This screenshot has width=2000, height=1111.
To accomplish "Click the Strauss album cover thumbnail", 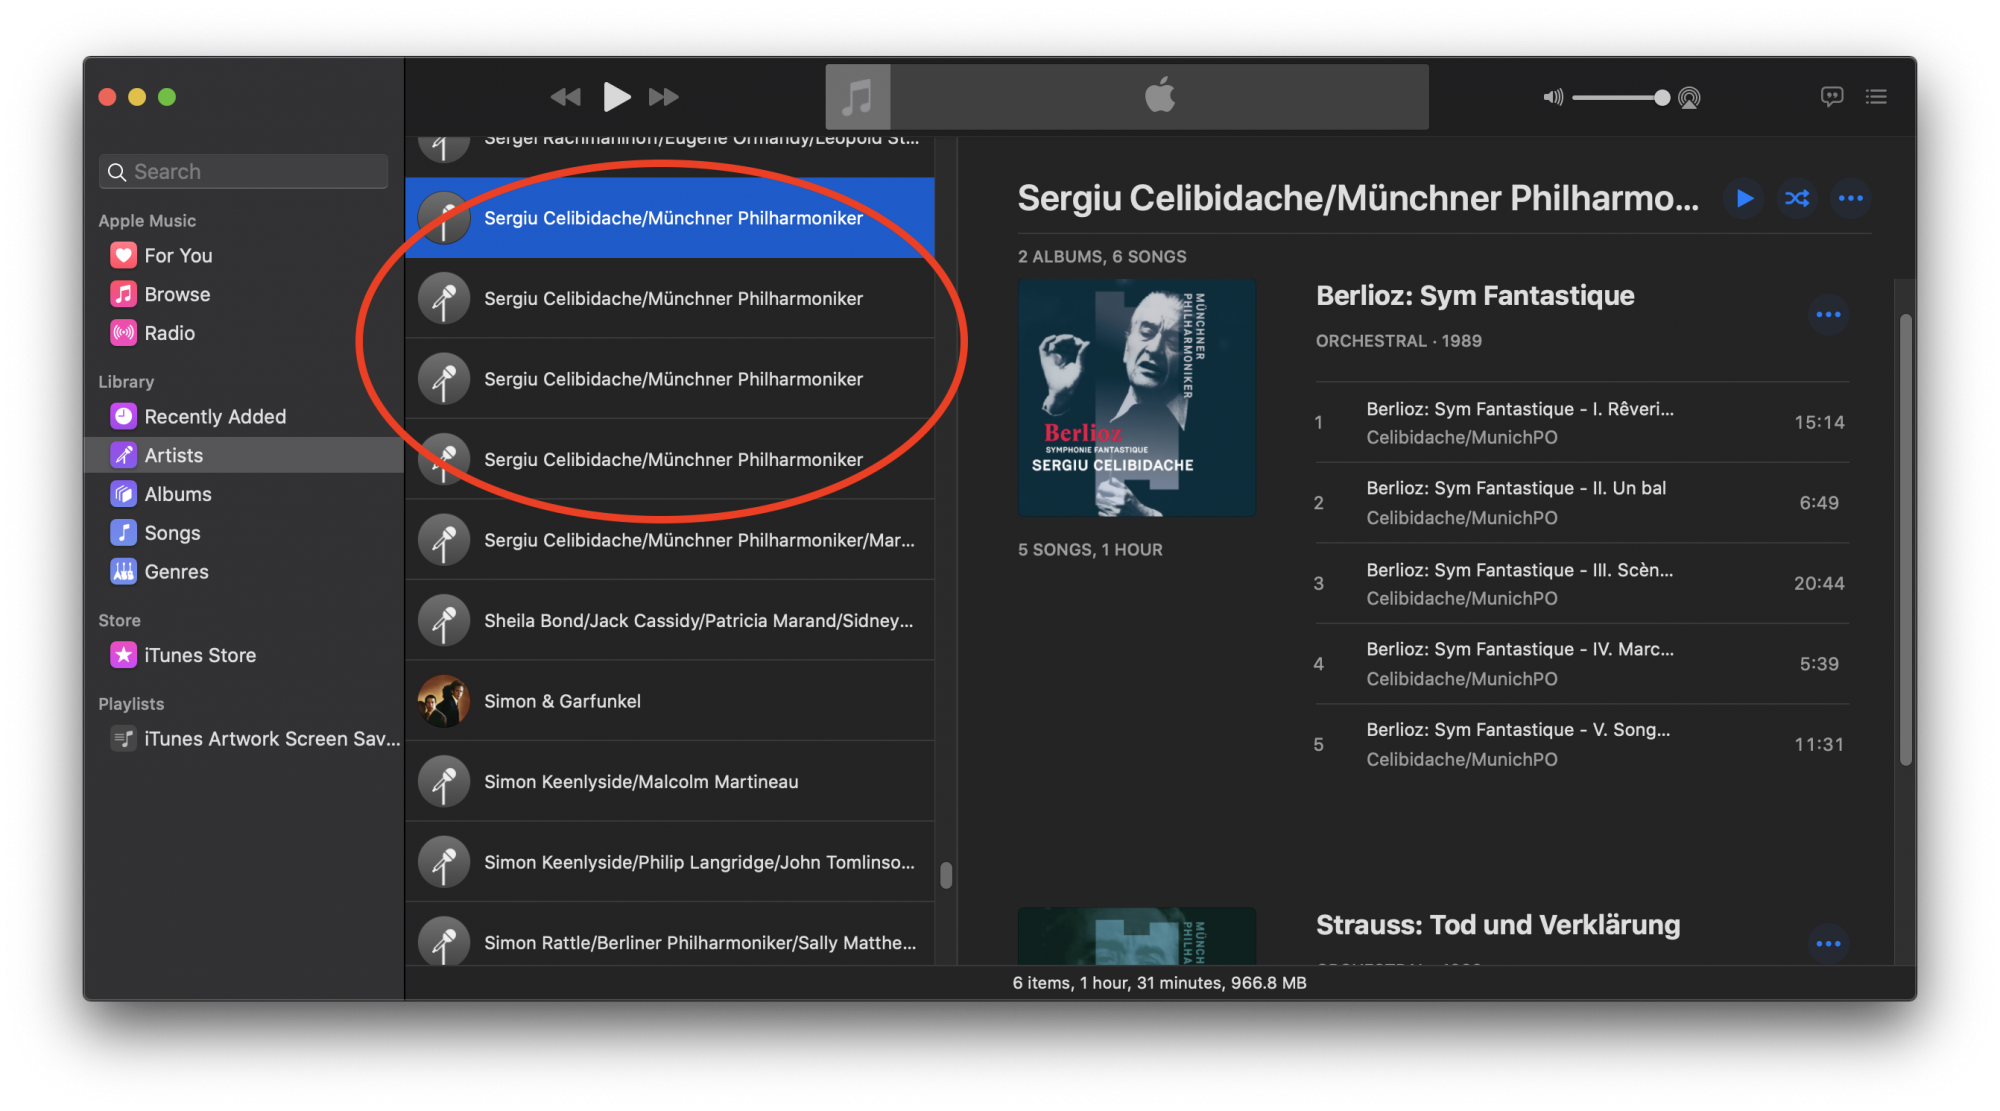I will tap(1137, 936).
